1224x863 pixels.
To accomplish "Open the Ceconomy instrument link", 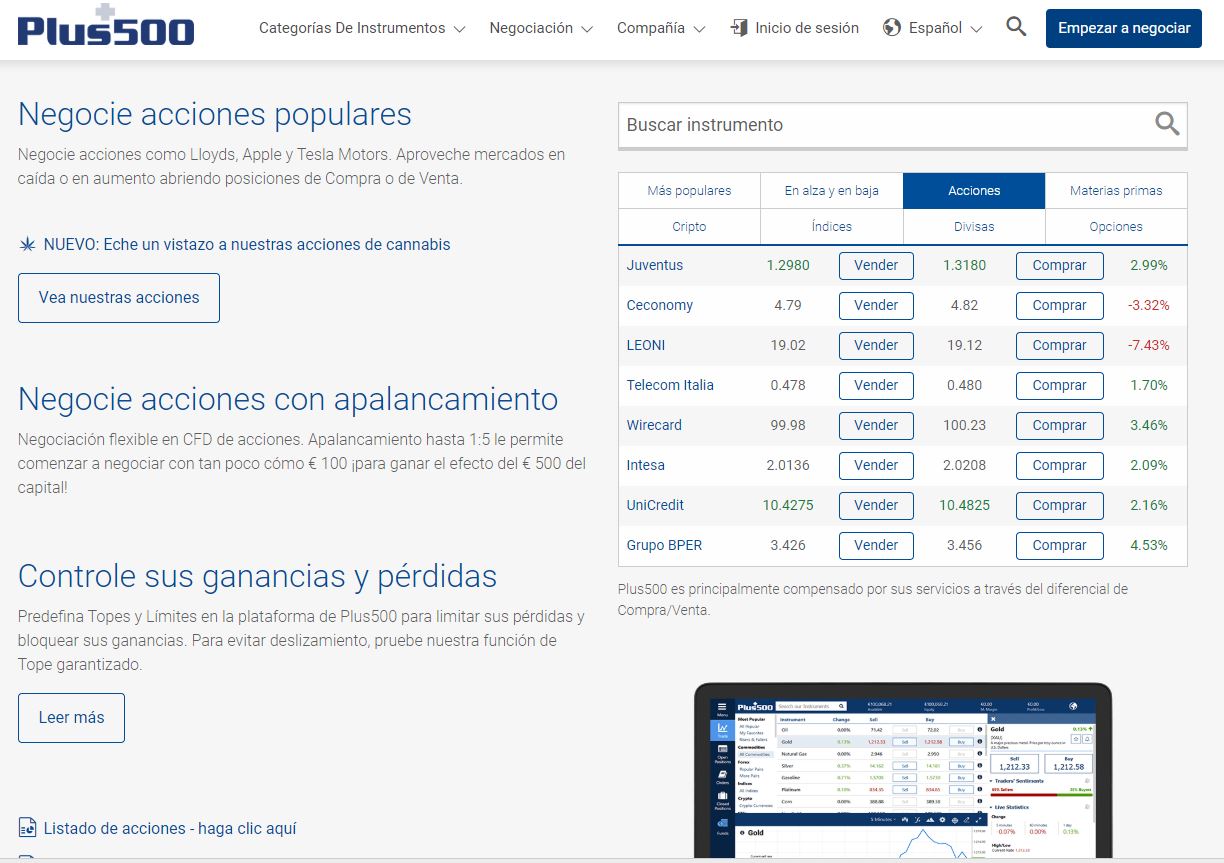I will tap(660, 305).
